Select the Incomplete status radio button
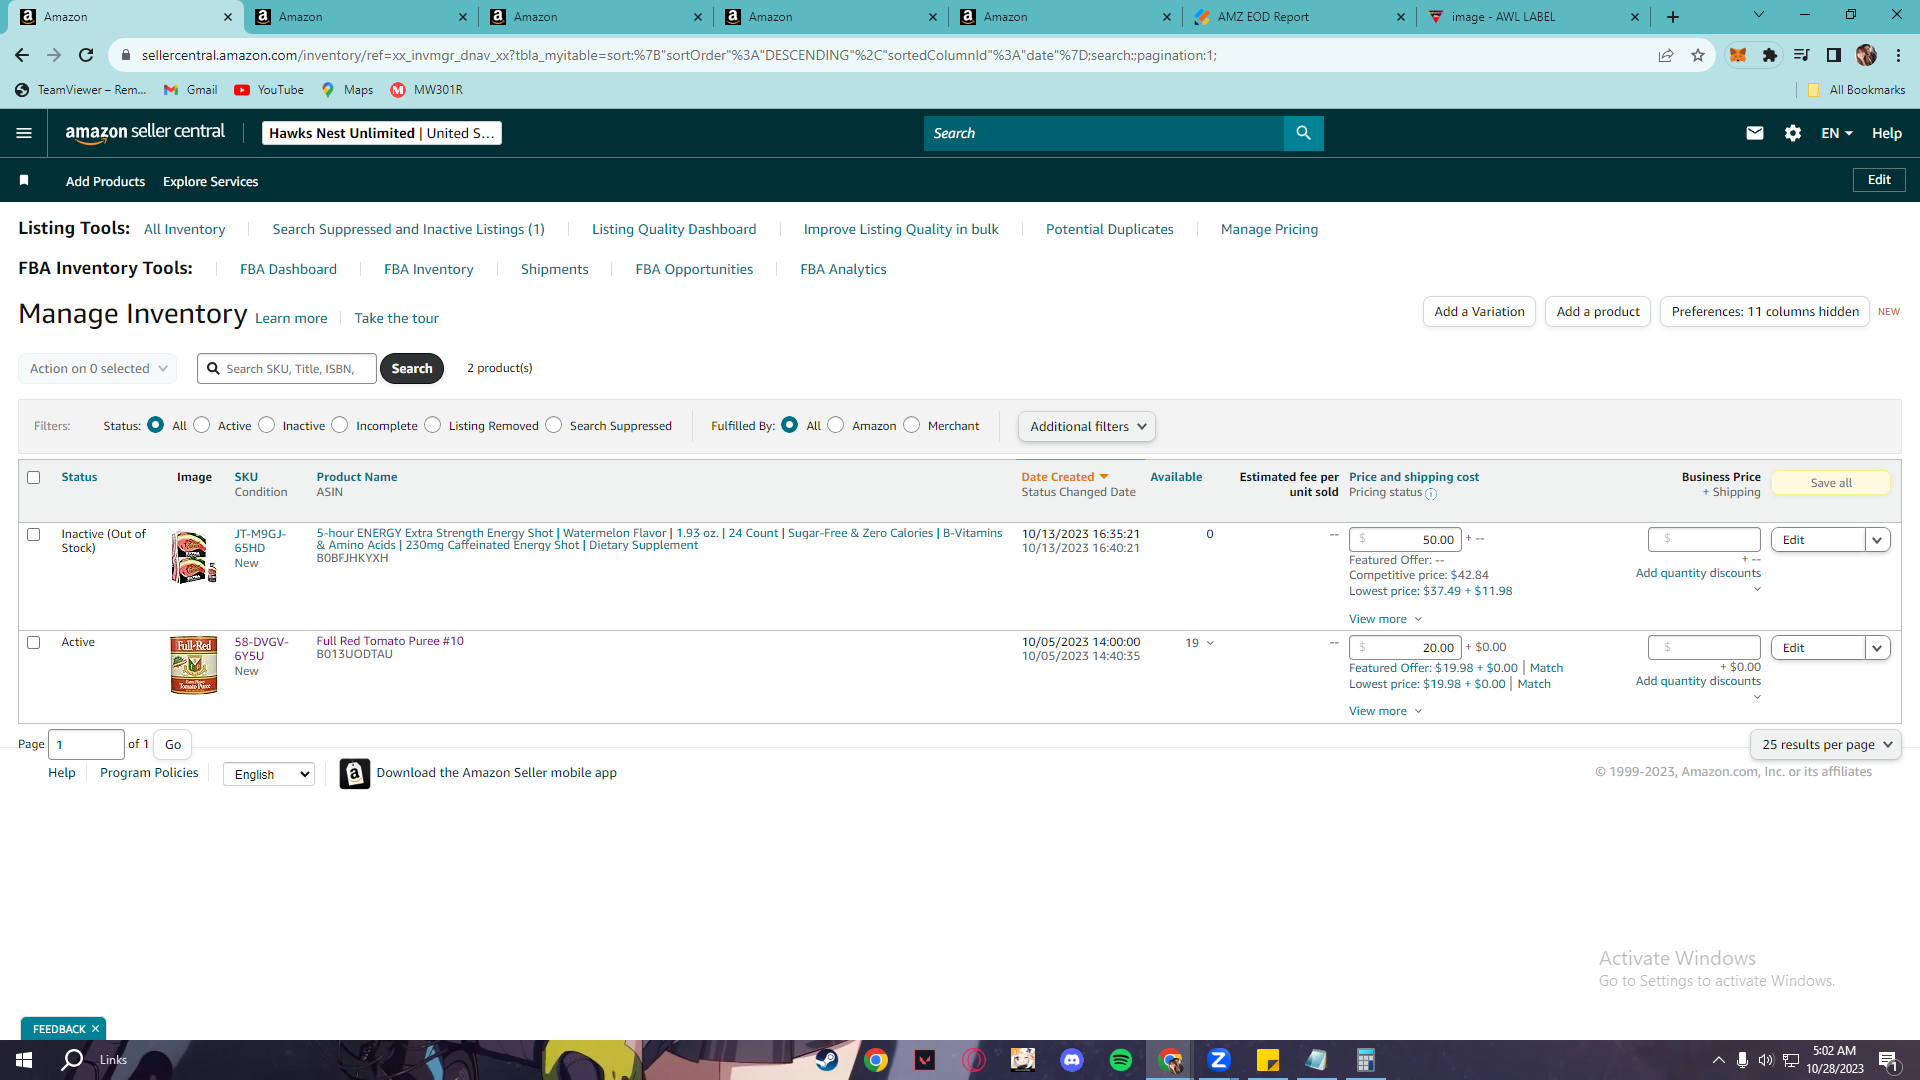 click(x=340, y=425)
